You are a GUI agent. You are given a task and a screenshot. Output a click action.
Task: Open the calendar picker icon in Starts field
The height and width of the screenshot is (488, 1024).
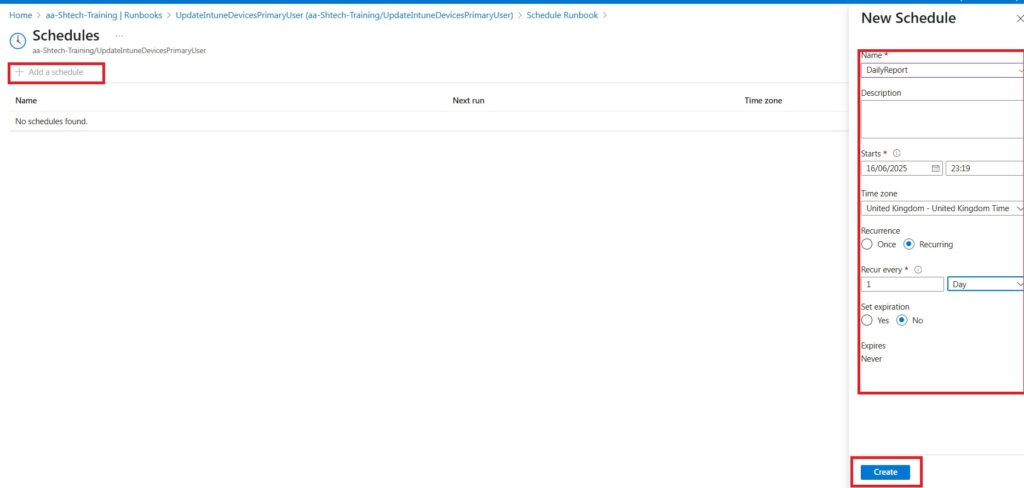(934, 169)
